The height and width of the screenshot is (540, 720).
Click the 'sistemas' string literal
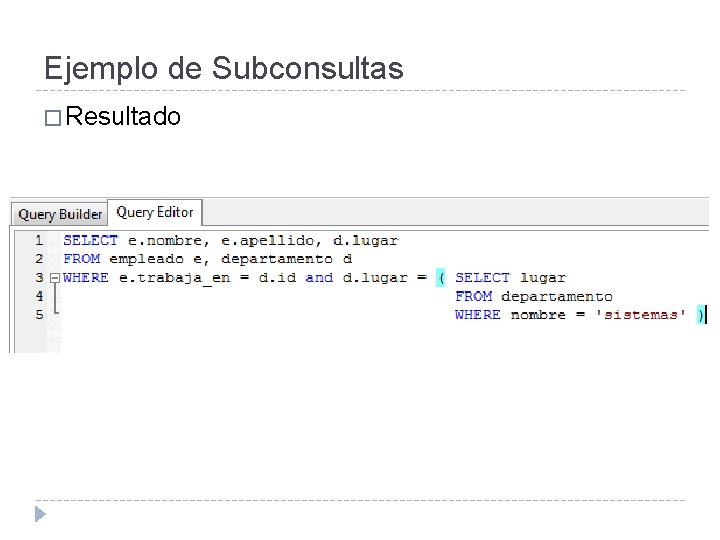[641, 315]
